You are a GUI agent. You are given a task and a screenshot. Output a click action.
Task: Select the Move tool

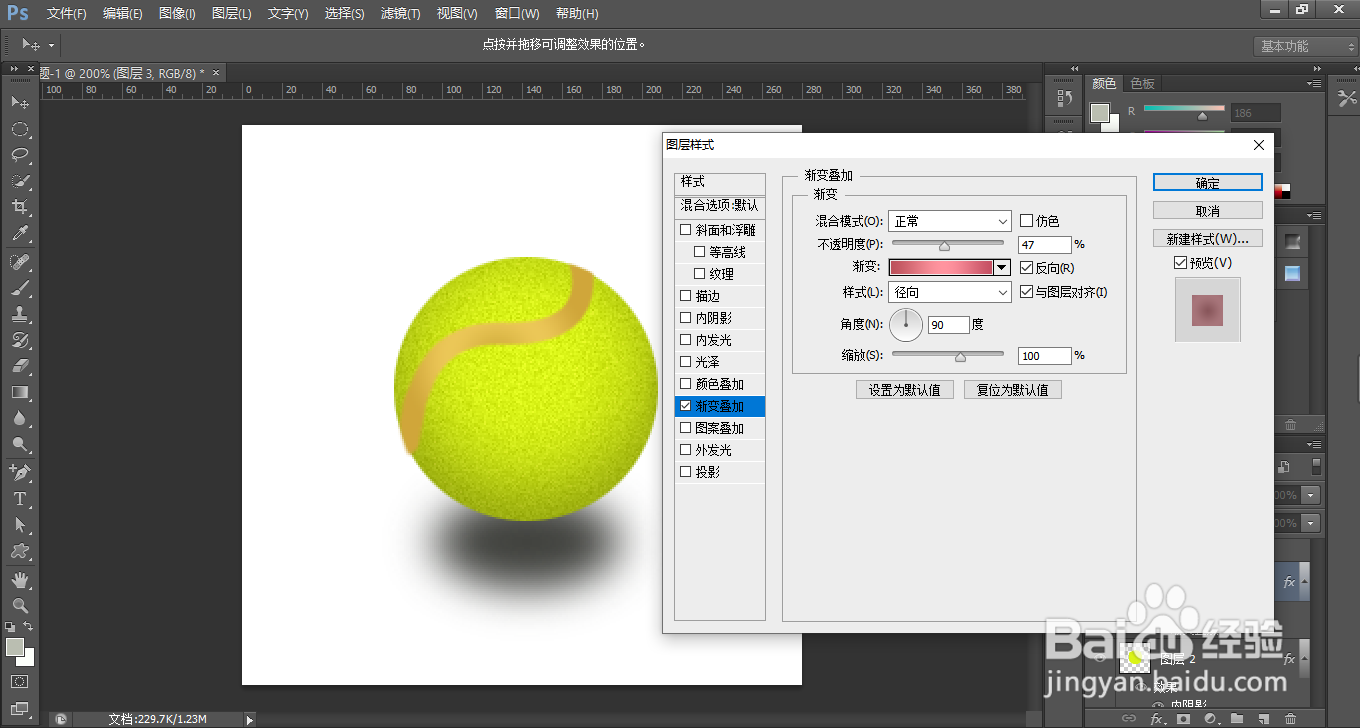click(19, 103)
